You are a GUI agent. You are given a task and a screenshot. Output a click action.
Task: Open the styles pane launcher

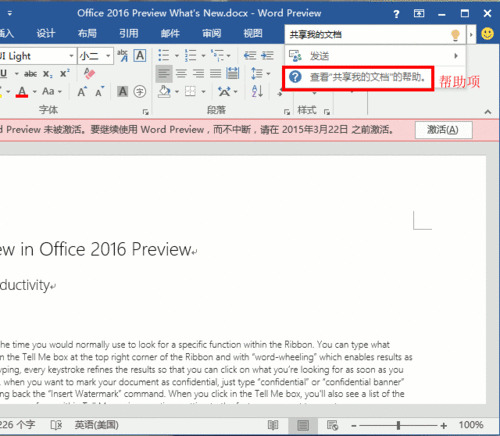(327, 112)
